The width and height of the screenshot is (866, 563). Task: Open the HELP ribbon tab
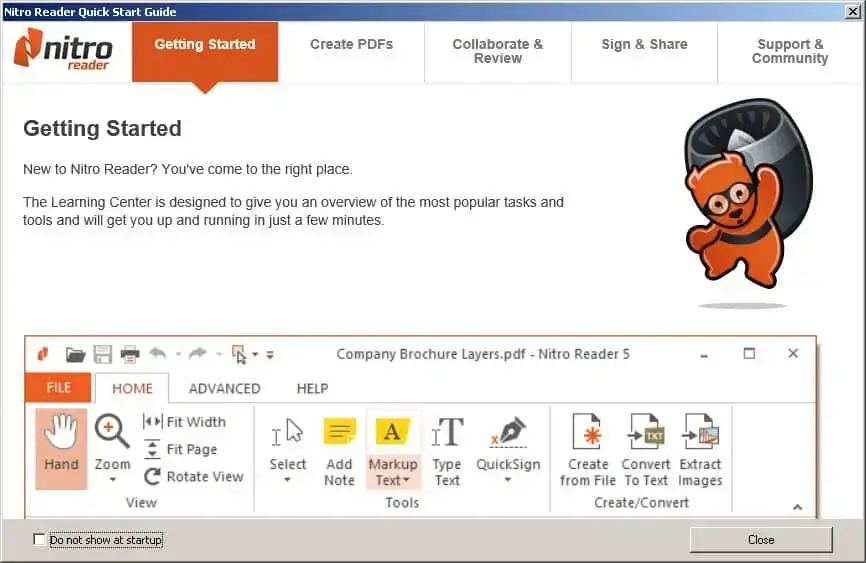coord(312,388)
